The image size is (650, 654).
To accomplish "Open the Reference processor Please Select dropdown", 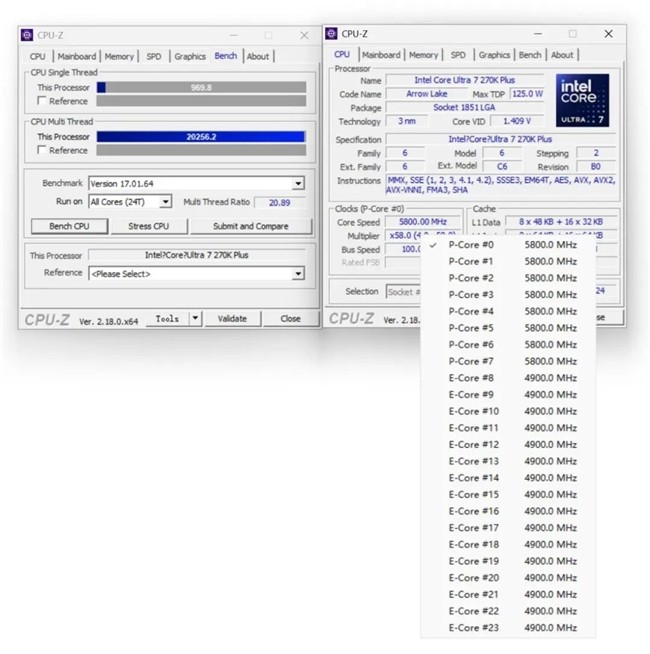I will tap(298, 273).
